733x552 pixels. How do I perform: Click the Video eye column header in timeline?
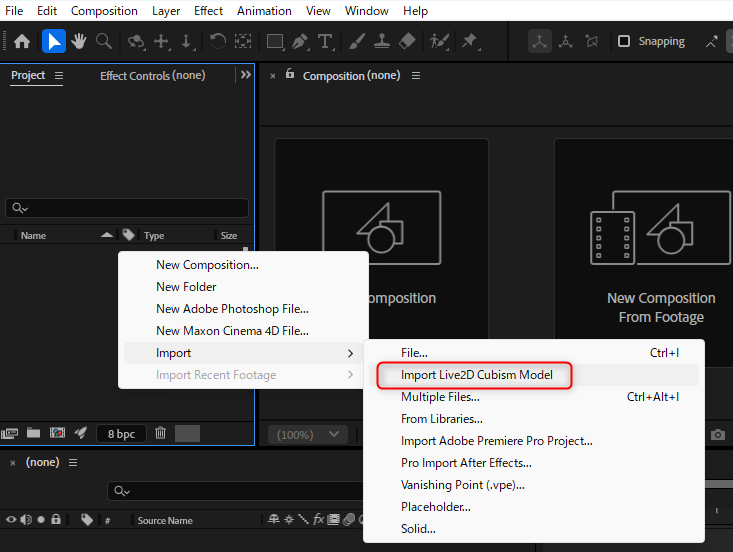click(x=11, y=520)
